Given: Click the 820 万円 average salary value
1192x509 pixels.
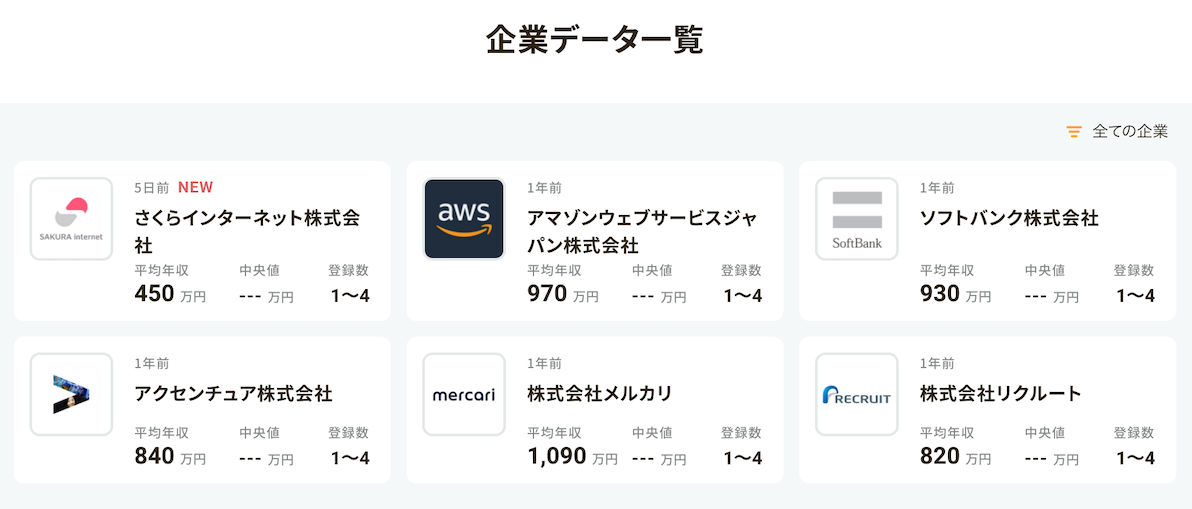Looking at the screenshot, I should (x=955, y=457).
